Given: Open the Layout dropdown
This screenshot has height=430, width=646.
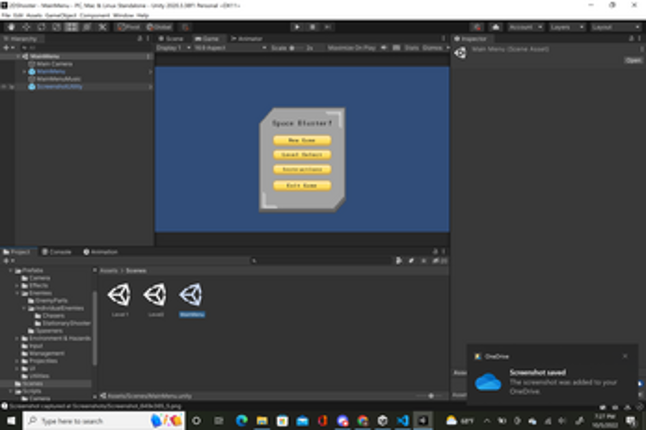Looking at the screenshot, I should [616, 27].
